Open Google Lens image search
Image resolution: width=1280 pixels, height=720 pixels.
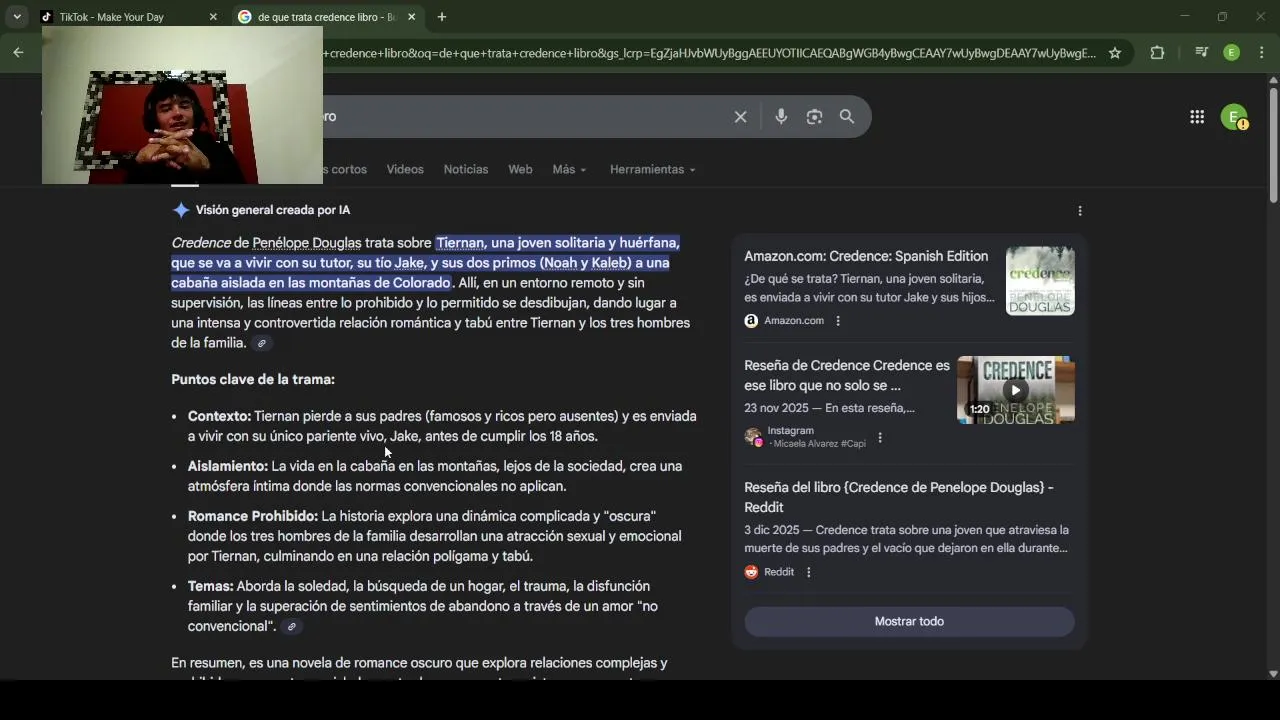tap(814, 117)
